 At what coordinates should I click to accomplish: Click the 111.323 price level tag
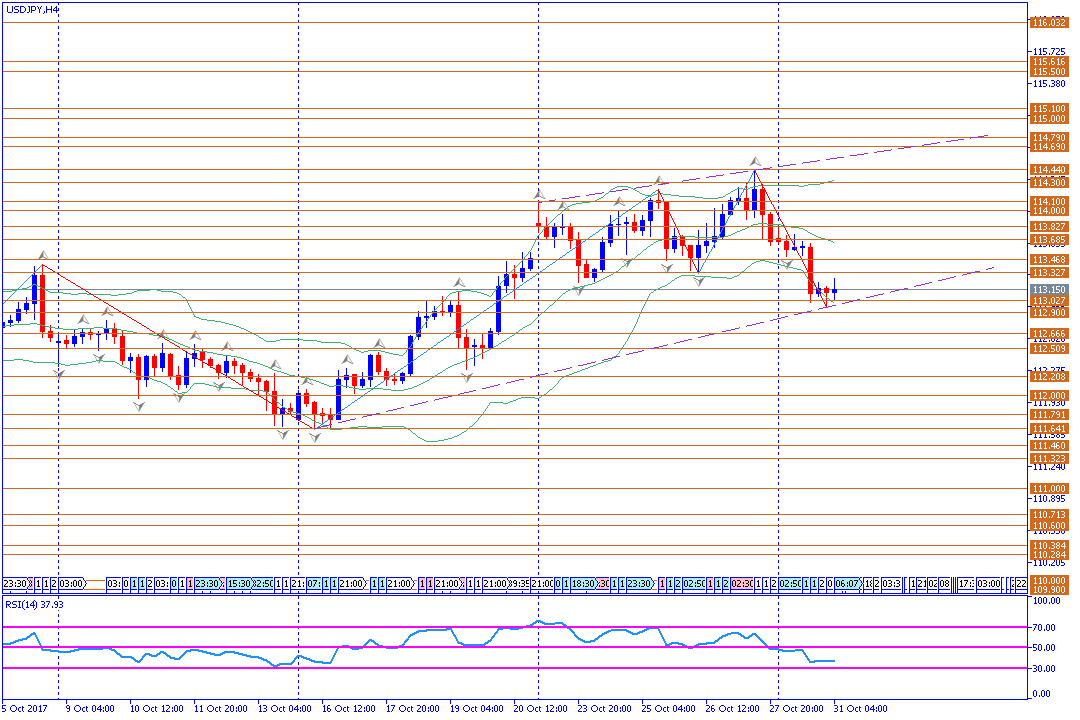[x=1049, y=459]
